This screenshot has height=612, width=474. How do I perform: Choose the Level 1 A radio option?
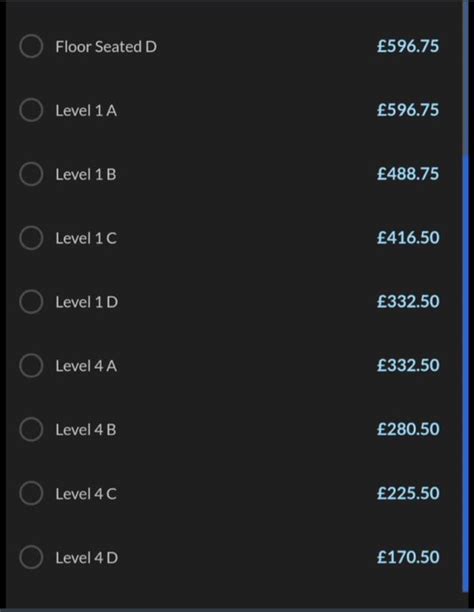31,110
